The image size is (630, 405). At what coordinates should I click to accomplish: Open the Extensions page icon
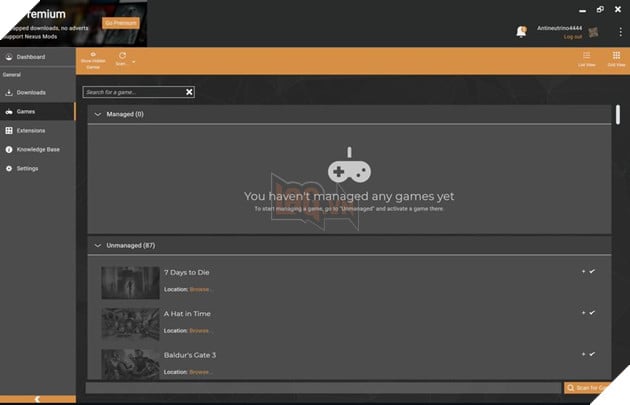click(9, 131)
